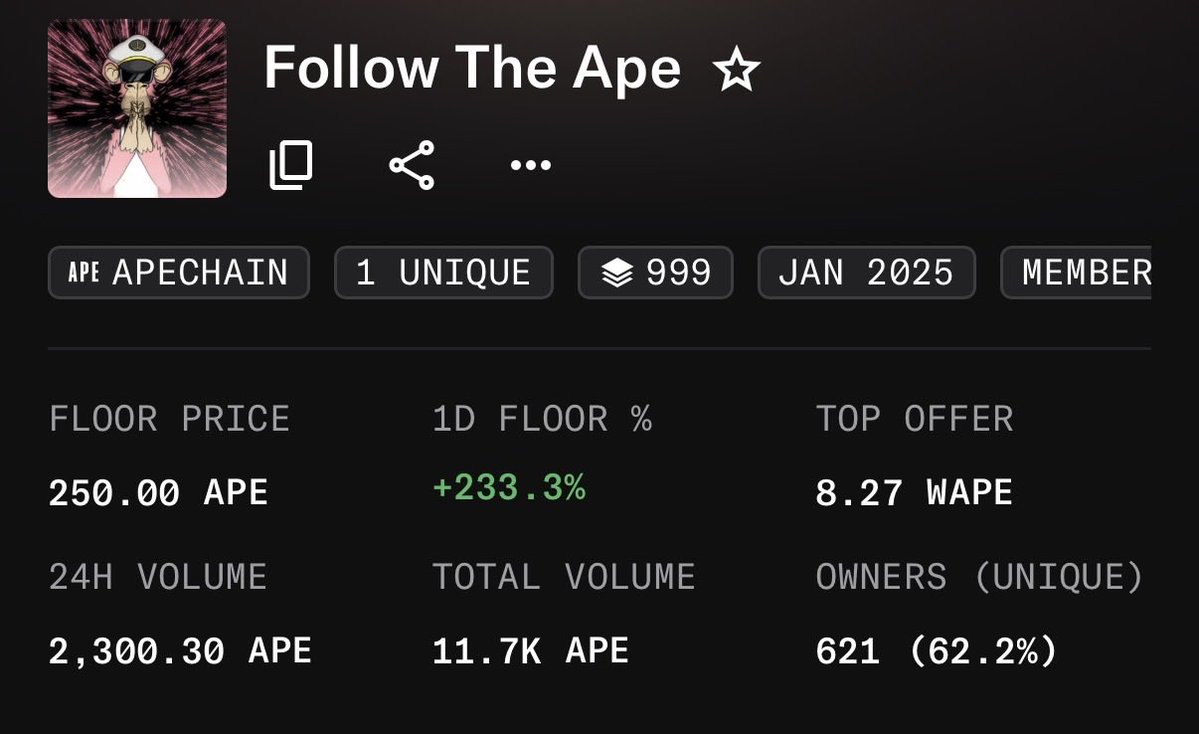Screen dimensions: 1199x734
Task: Click the +233.3% floor change value
Action: [509, 489]
